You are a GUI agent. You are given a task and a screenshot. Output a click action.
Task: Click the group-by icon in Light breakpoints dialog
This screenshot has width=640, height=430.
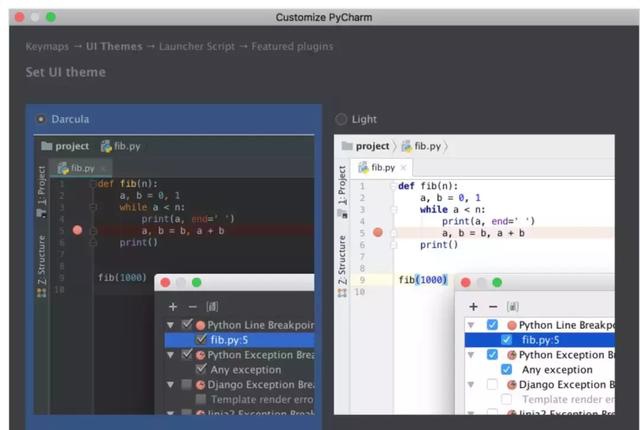click(x=513, y=307)
